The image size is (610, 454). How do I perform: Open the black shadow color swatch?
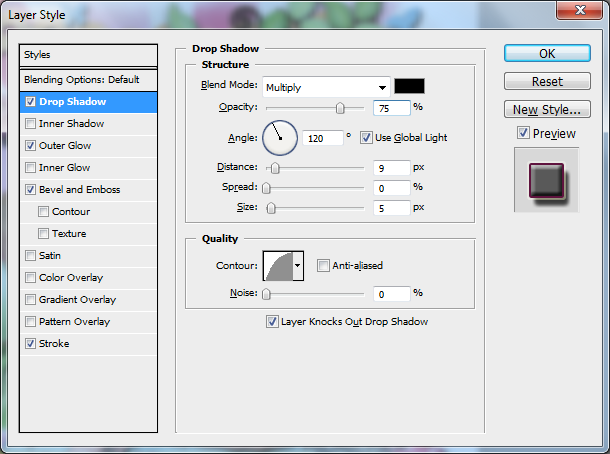(409, 86)
